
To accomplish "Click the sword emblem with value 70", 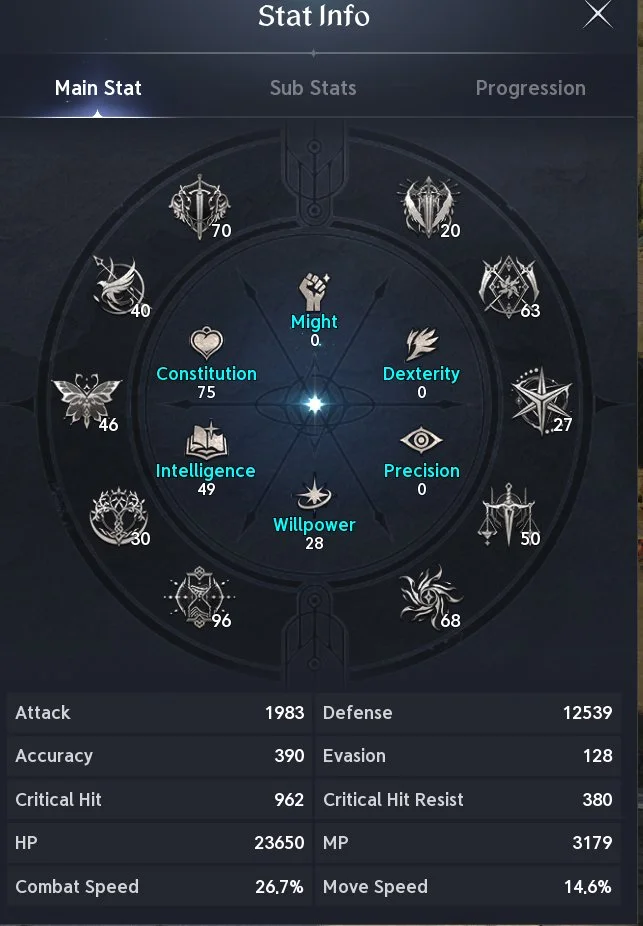I will 200,206.
